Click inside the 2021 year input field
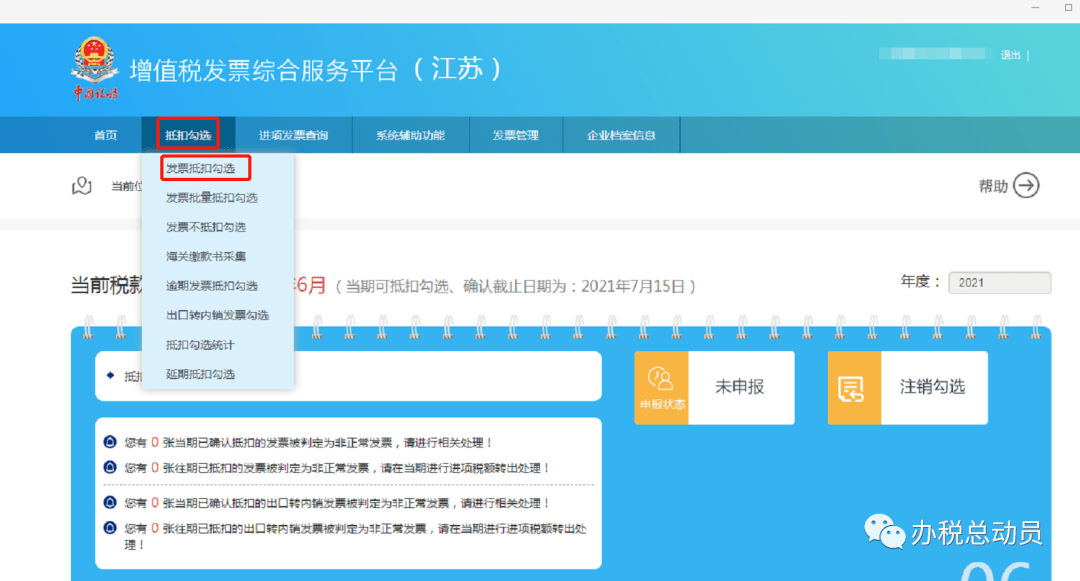This screenshot has height=581, width=1080. pos(999,282)
